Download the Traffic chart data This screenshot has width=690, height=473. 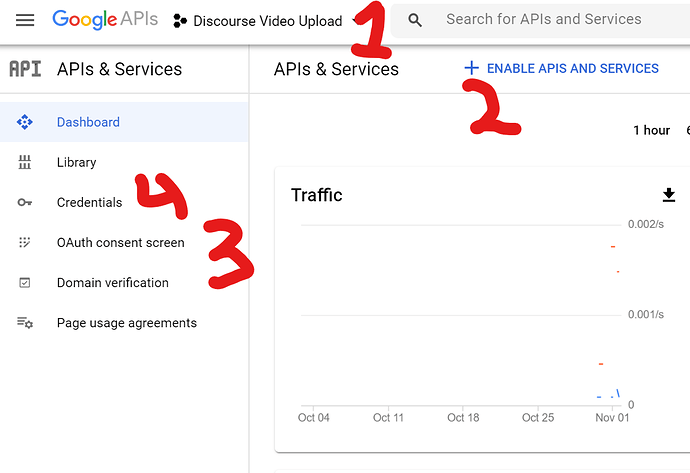point(669,194)
